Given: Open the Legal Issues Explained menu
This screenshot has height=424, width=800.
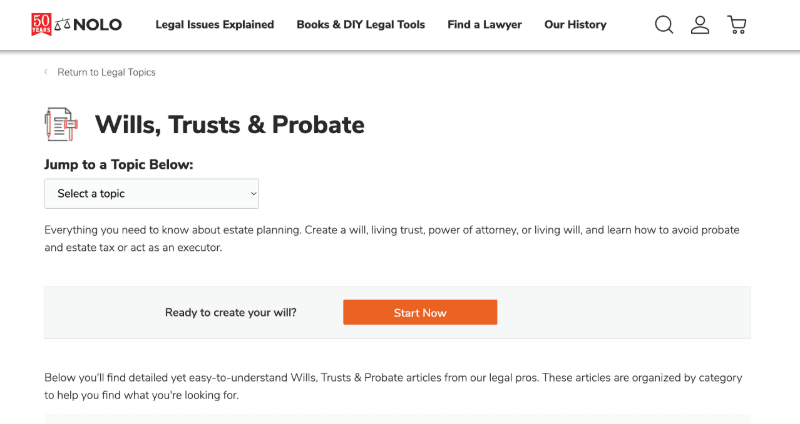Looking at the screenshot, I should [x=214, y=25].
